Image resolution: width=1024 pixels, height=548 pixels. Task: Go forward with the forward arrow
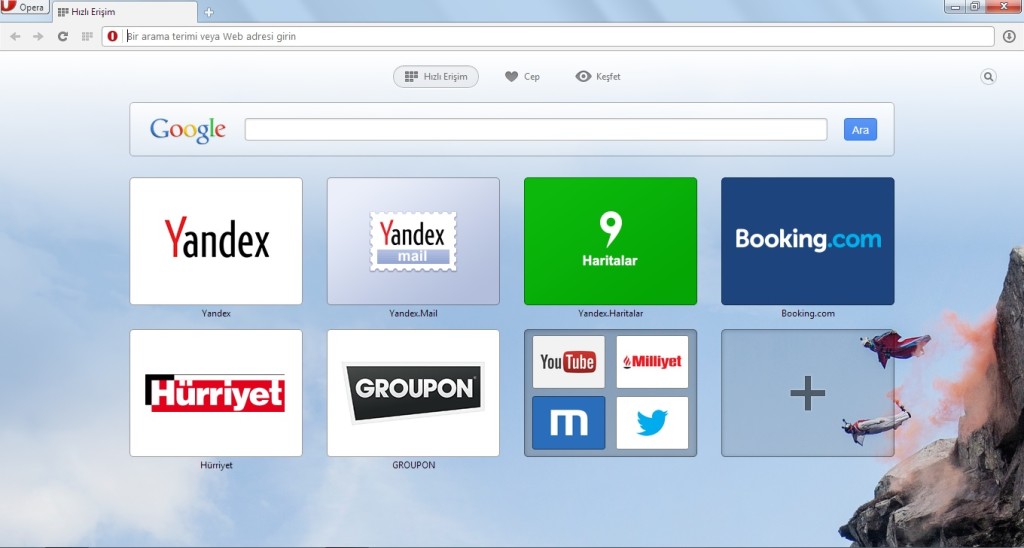[39, 37]
